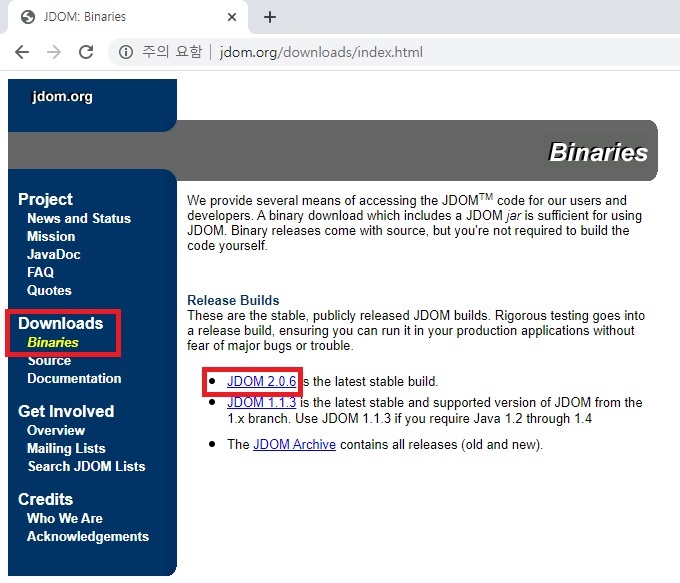This screenshot has height=583, width=680.
Task: Reload the page with the refresh icon
Action: [x=86, y=52]
